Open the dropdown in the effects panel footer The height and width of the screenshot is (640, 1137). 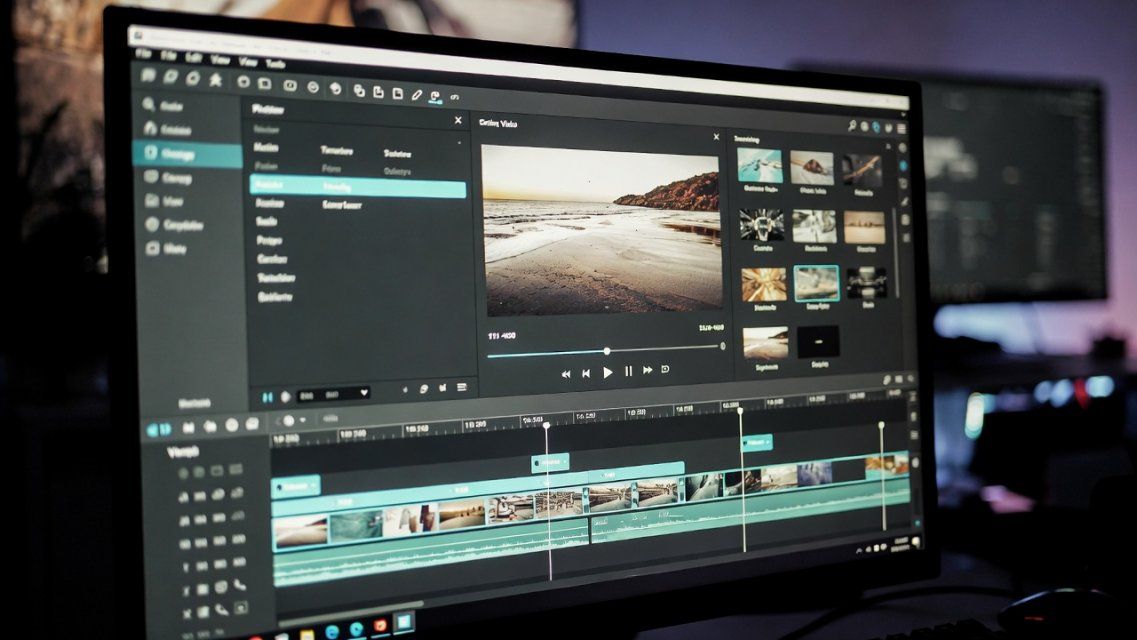click(363, 393)
